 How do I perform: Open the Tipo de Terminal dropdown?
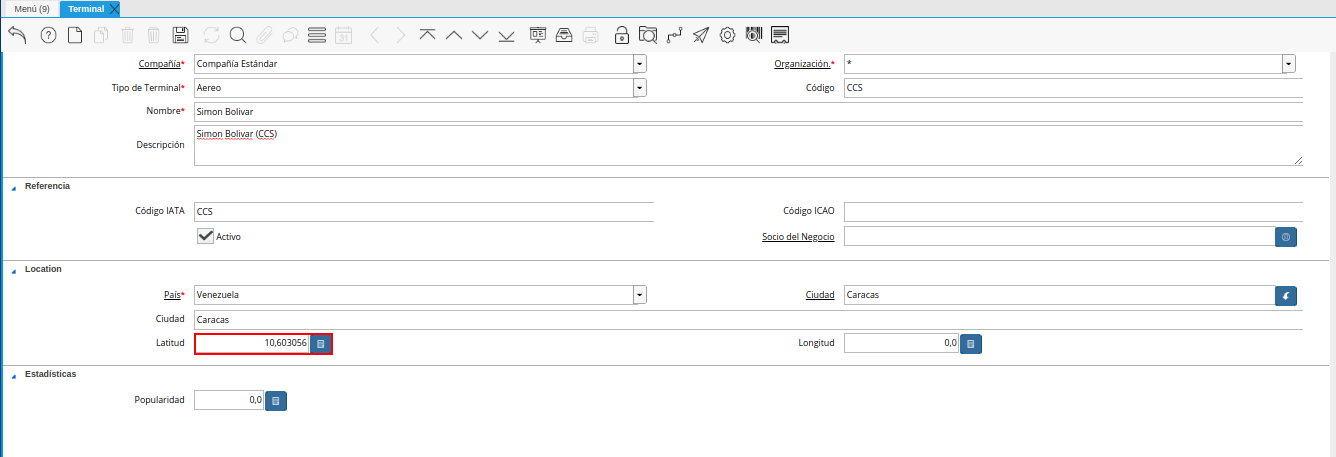pos(639,88)
